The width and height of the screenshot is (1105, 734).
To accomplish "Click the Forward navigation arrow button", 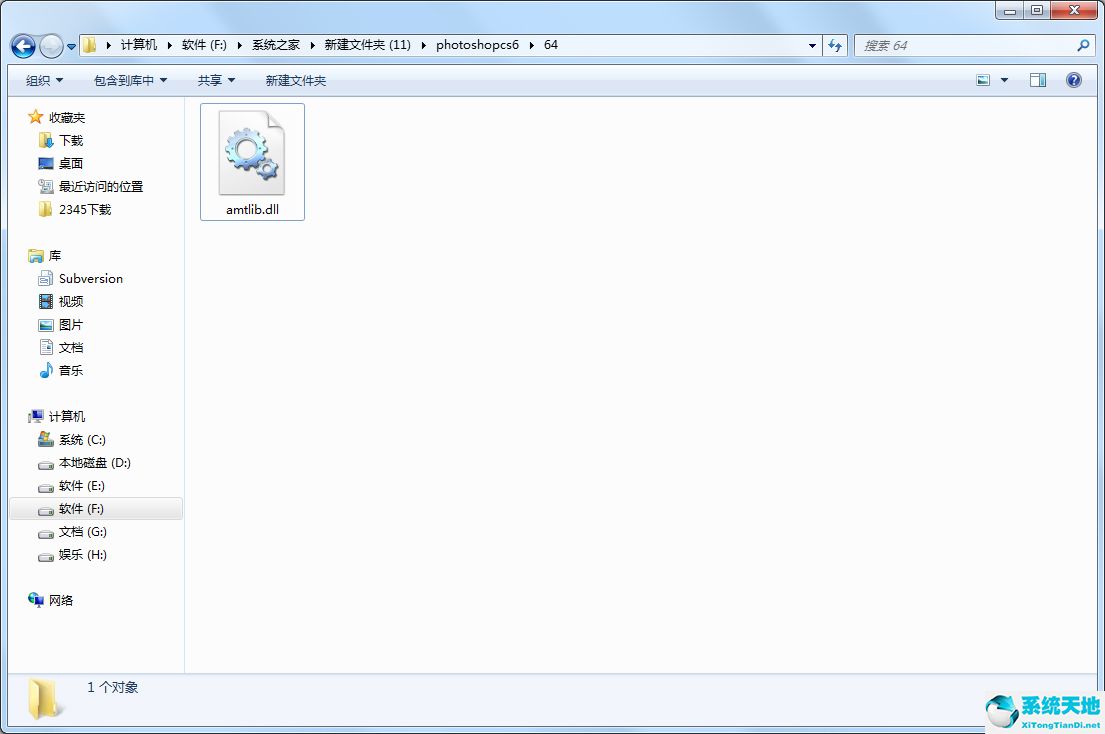I will (x=51, y=46).
